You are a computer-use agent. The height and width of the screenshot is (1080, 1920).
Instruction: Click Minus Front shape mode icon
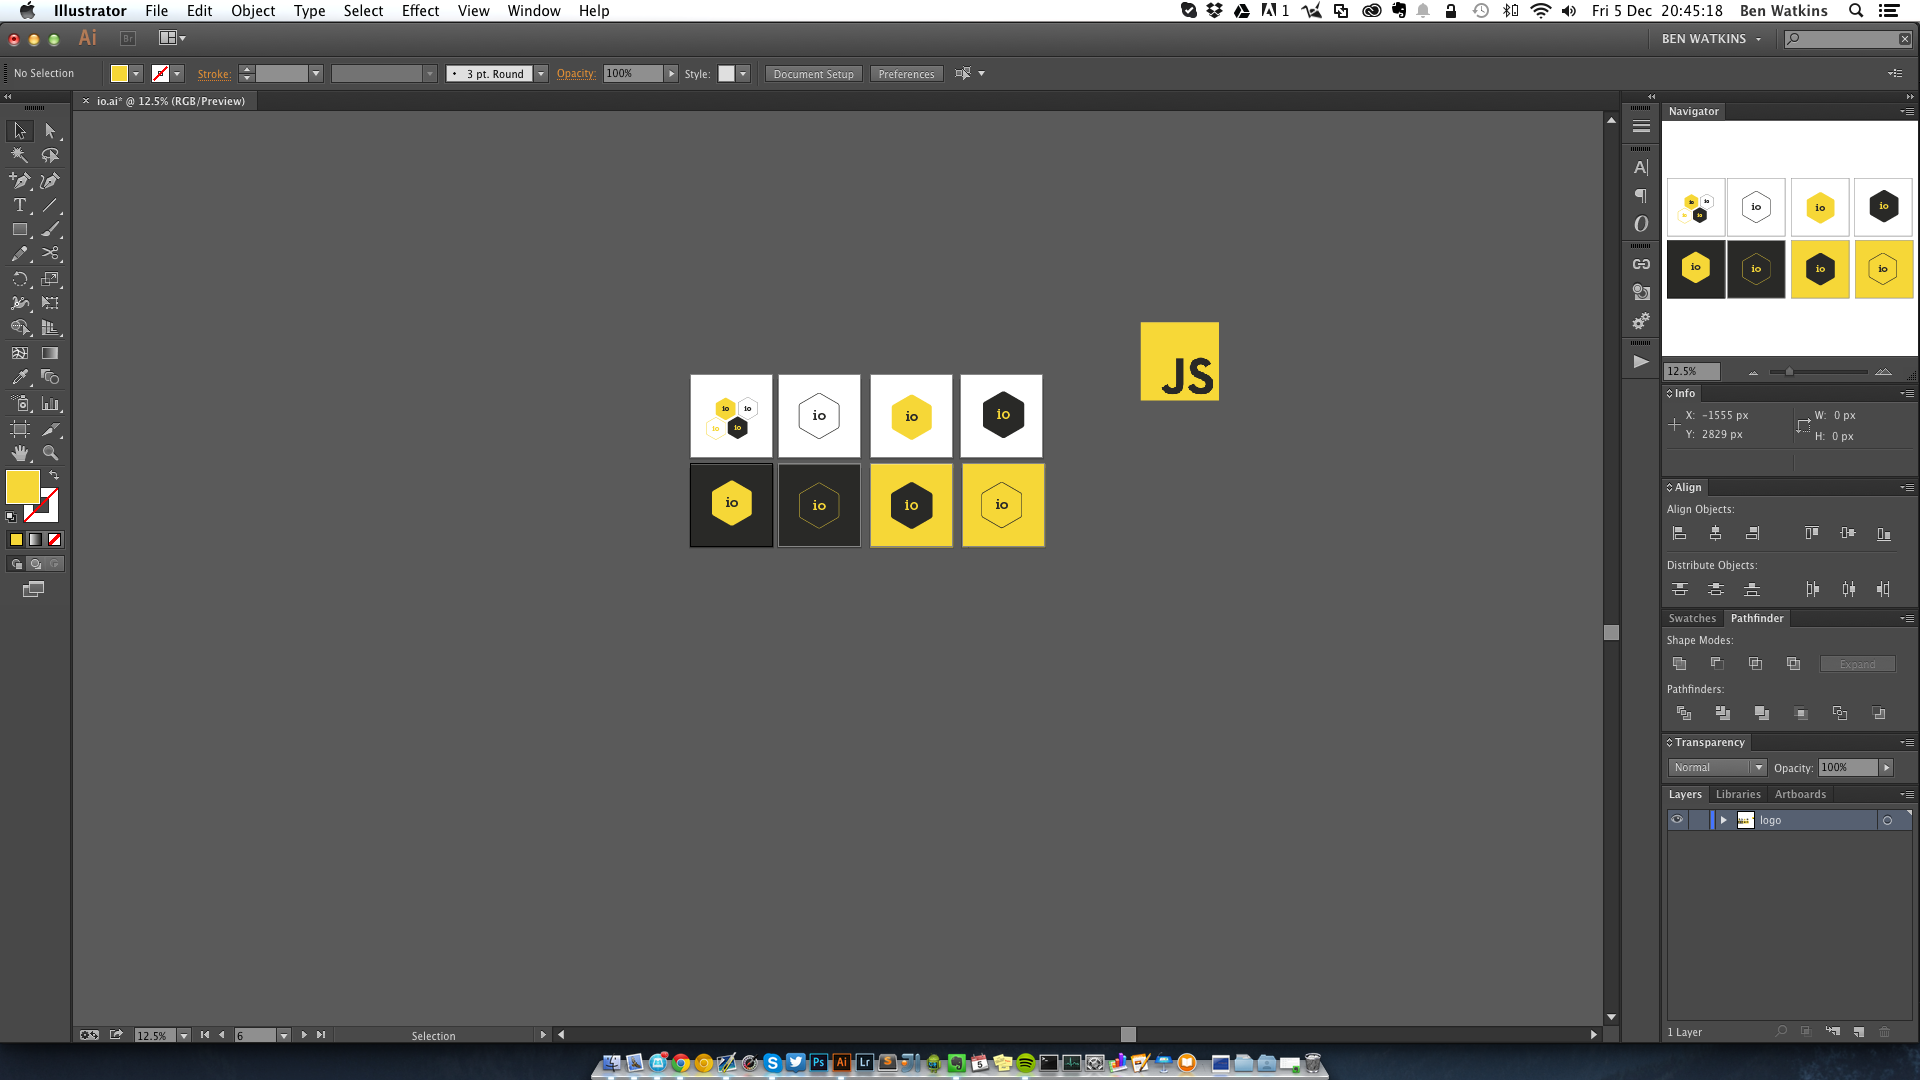(1717, 664)
